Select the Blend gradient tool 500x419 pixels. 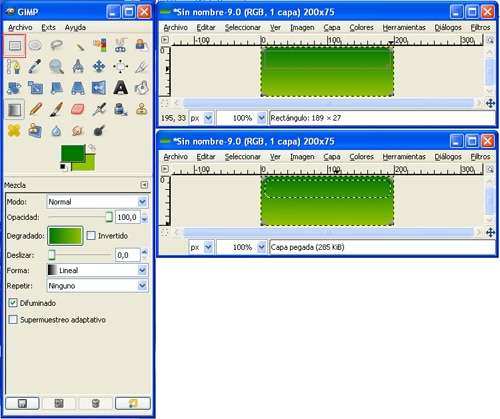pyautogui.click(x=14, y=109)
